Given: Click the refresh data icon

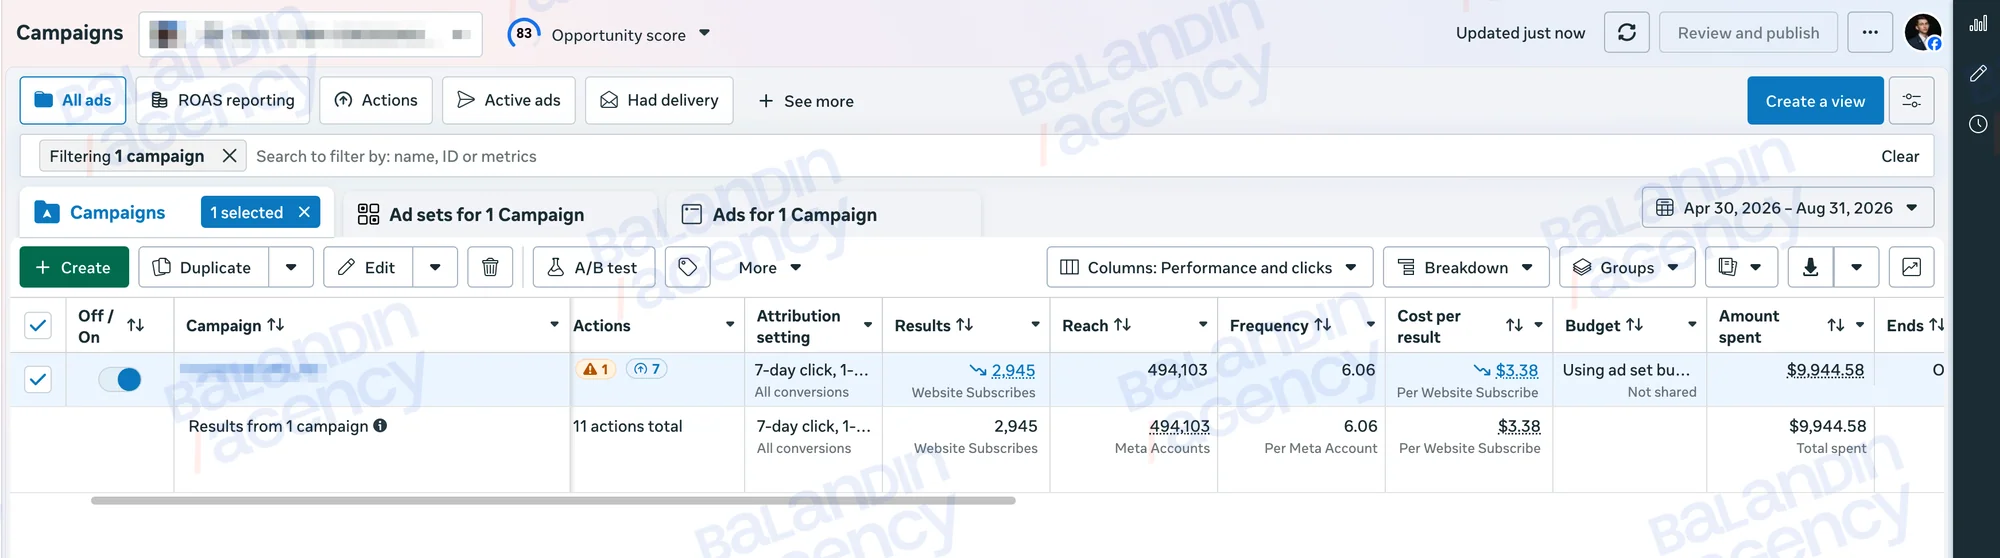Looking at the screenshot, I should [1626, 33].
